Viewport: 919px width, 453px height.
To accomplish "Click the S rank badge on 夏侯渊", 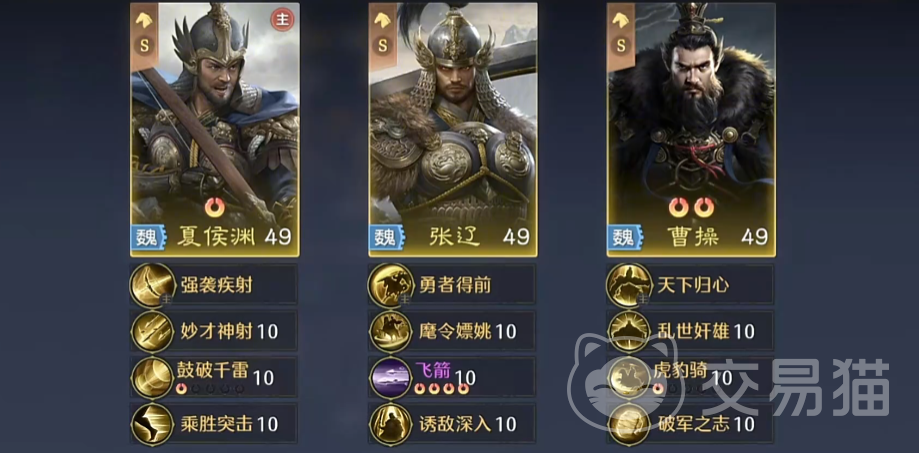I will tap(144, 45).
